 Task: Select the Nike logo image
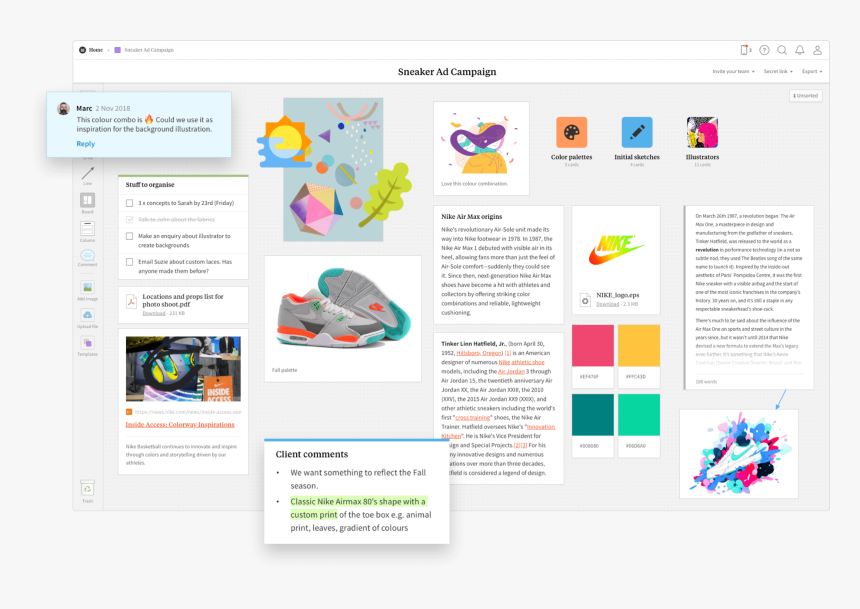point(616,250)
